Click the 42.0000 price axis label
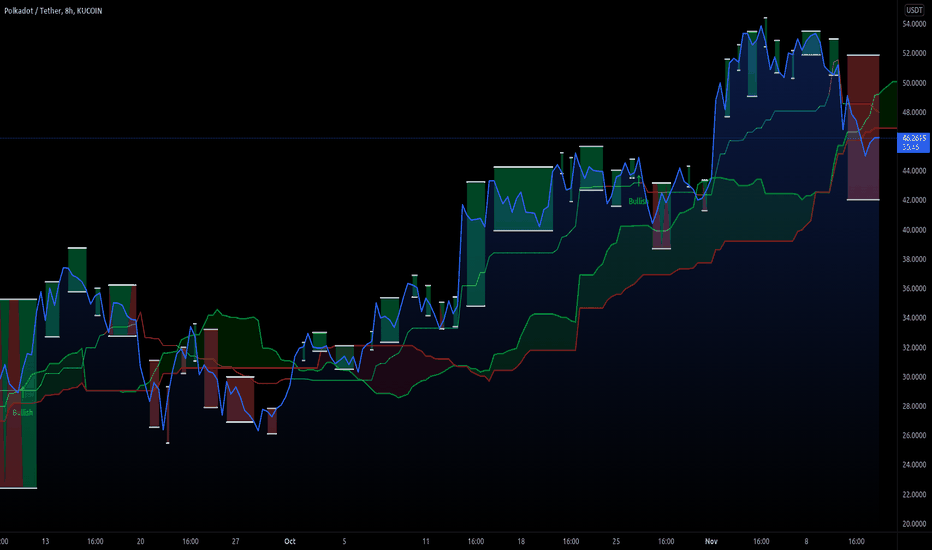 914,200
